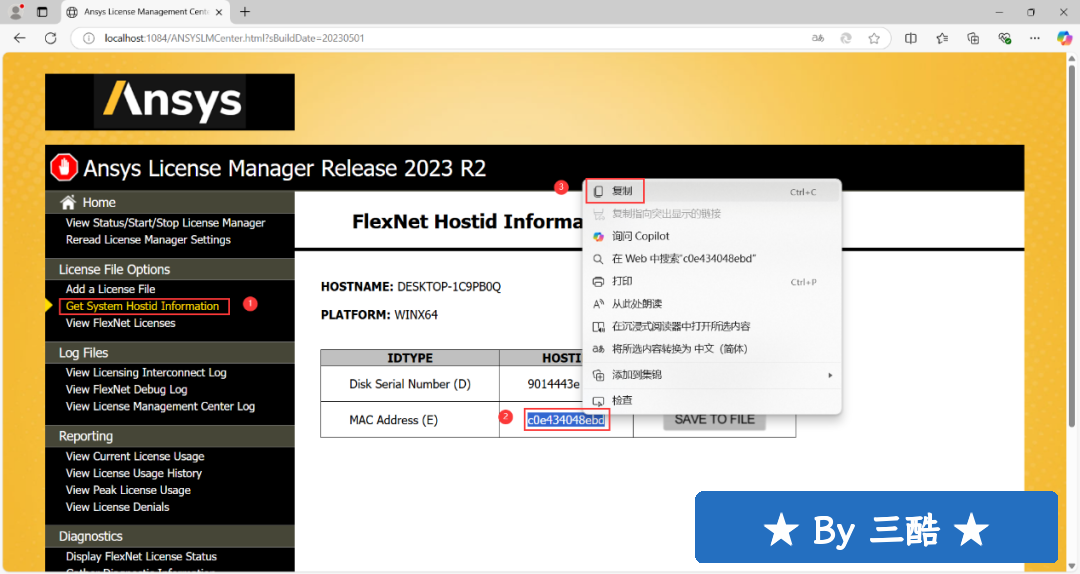Go to Home in the sidebar
Viewport: 1080px width, 574px height.
pos(98,203)
